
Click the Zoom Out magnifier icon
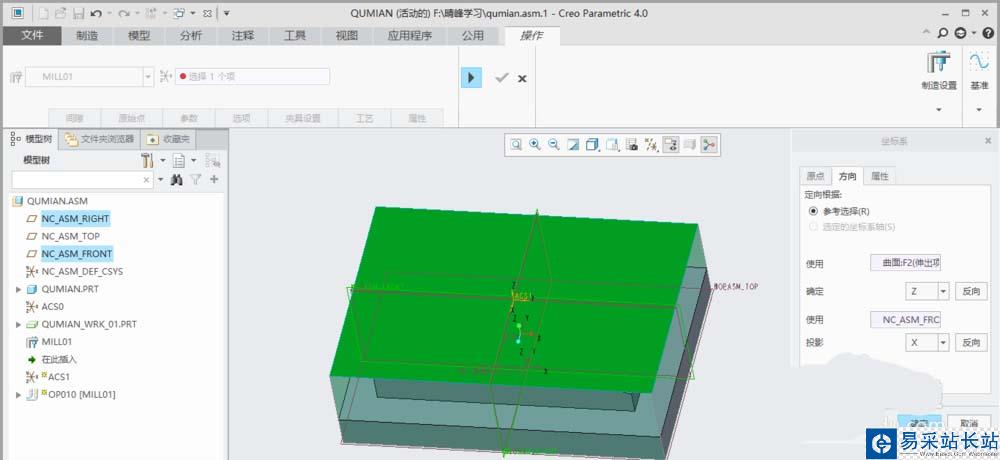pyautogui.click(x=554, y=145)
